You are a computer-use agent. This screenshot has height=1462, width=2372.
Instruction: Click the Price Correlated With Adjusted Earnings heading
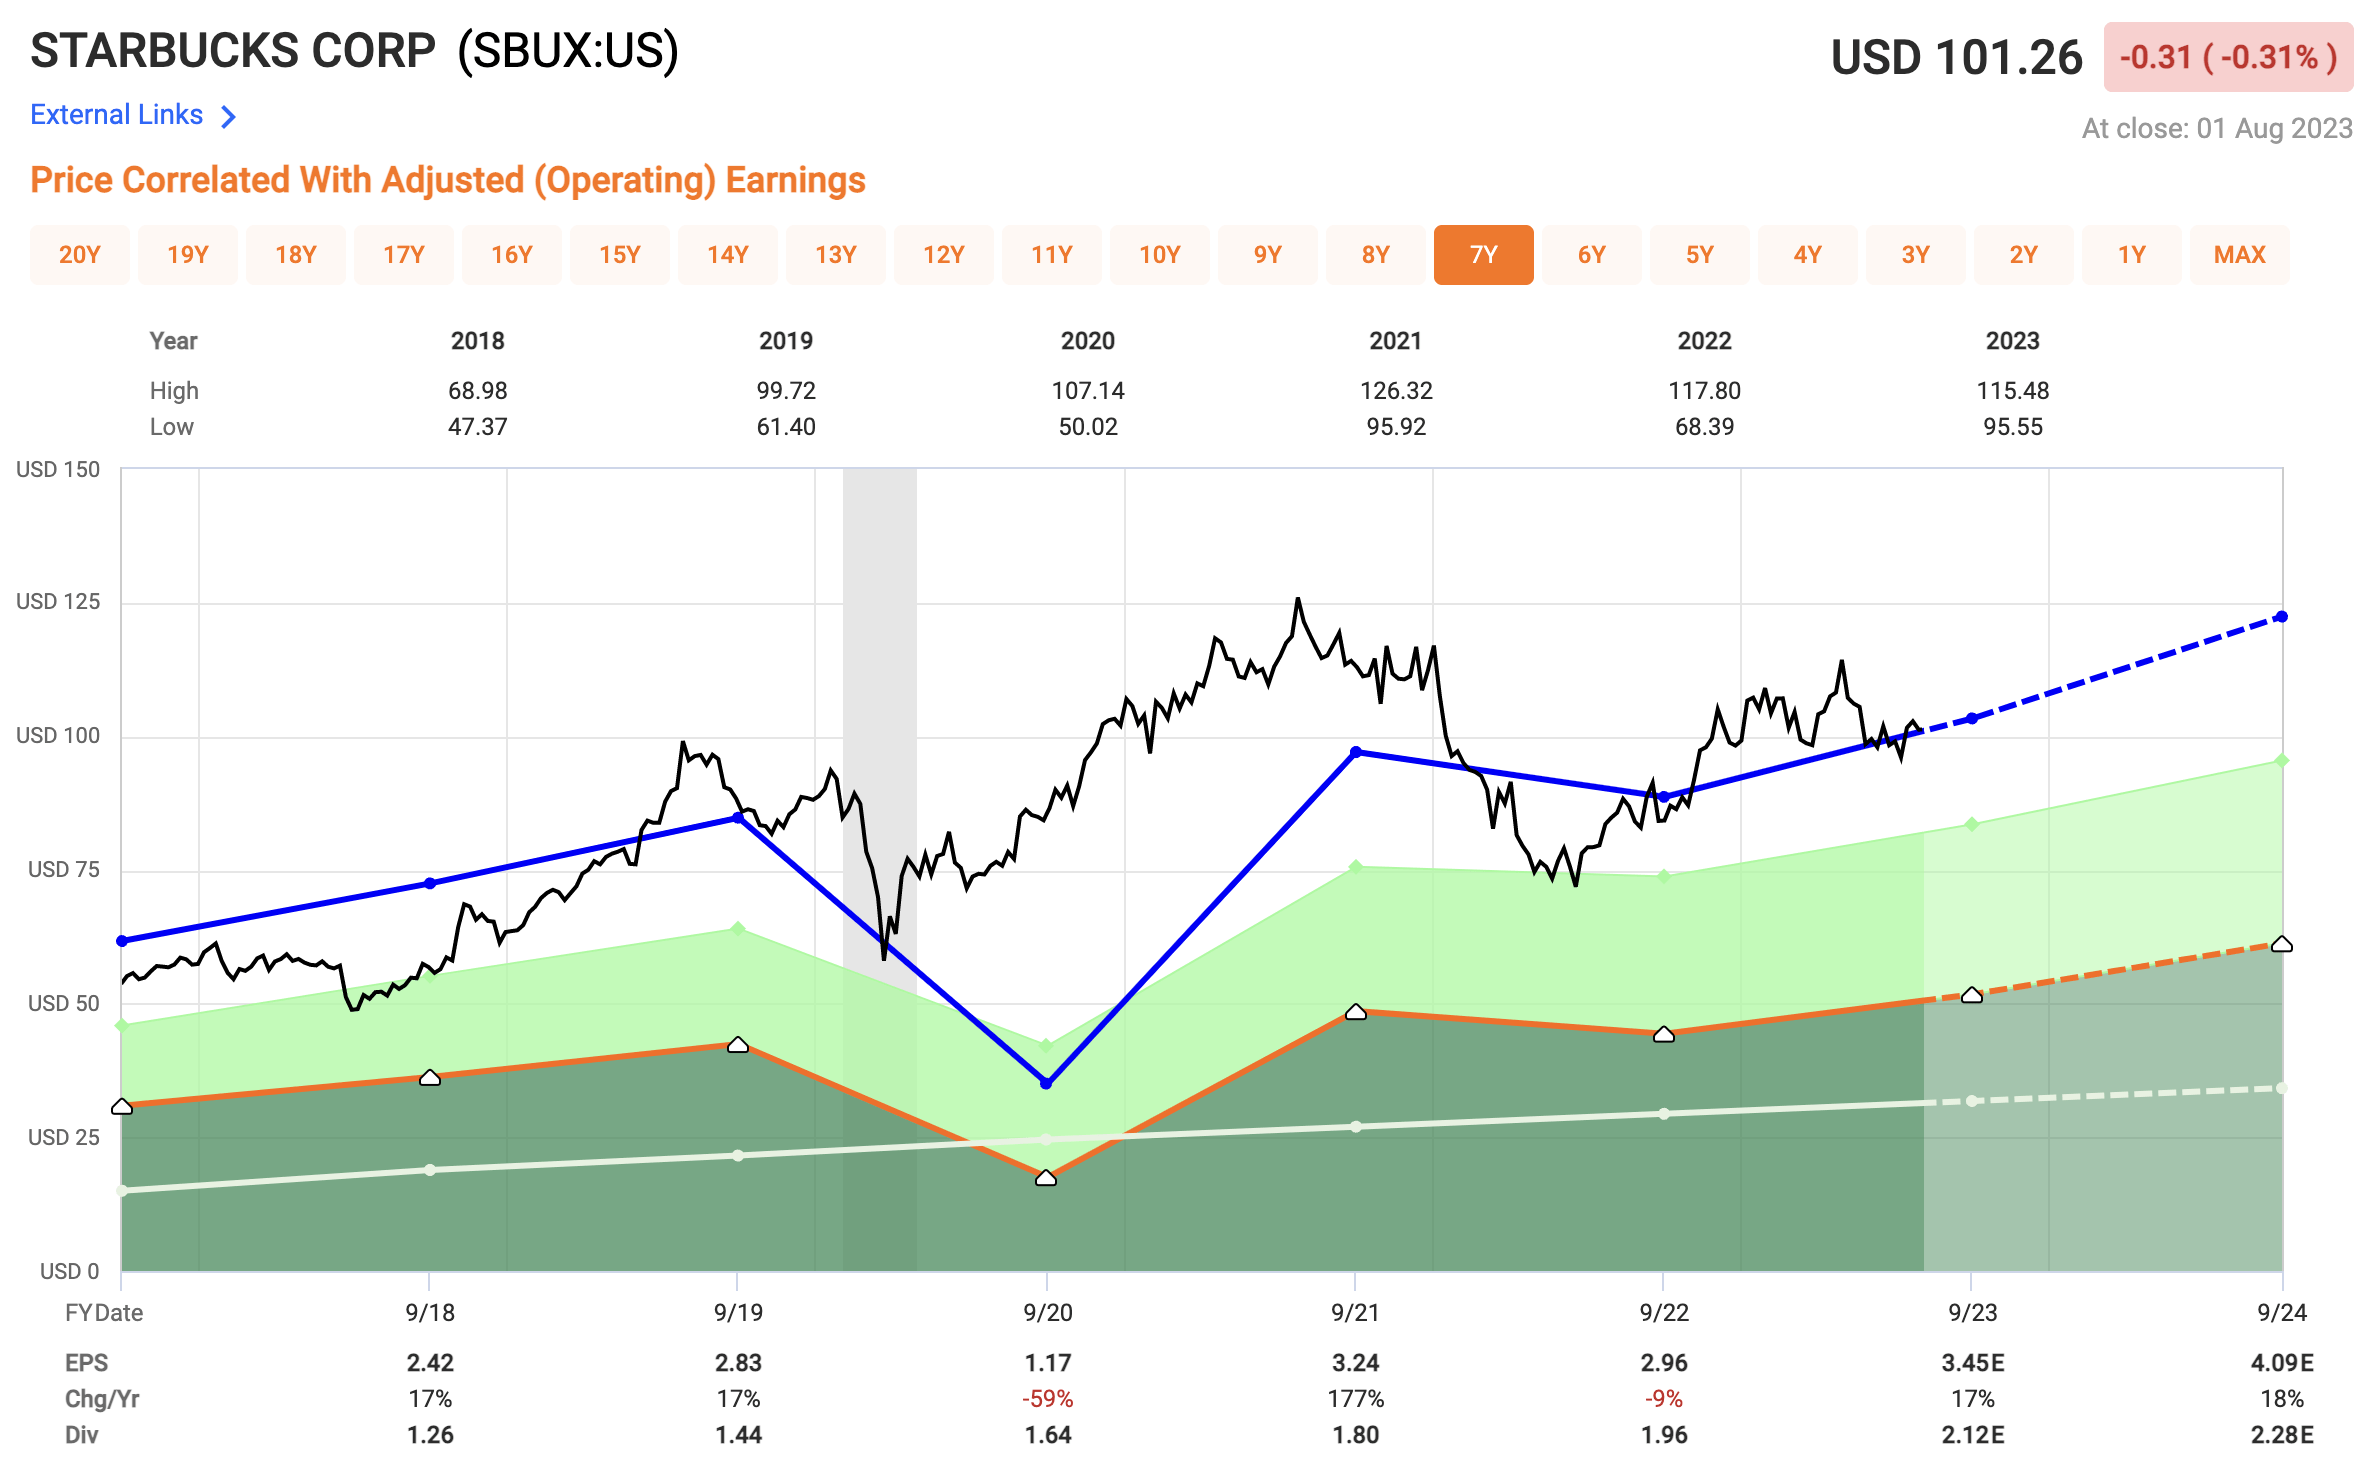click(448, 180)
